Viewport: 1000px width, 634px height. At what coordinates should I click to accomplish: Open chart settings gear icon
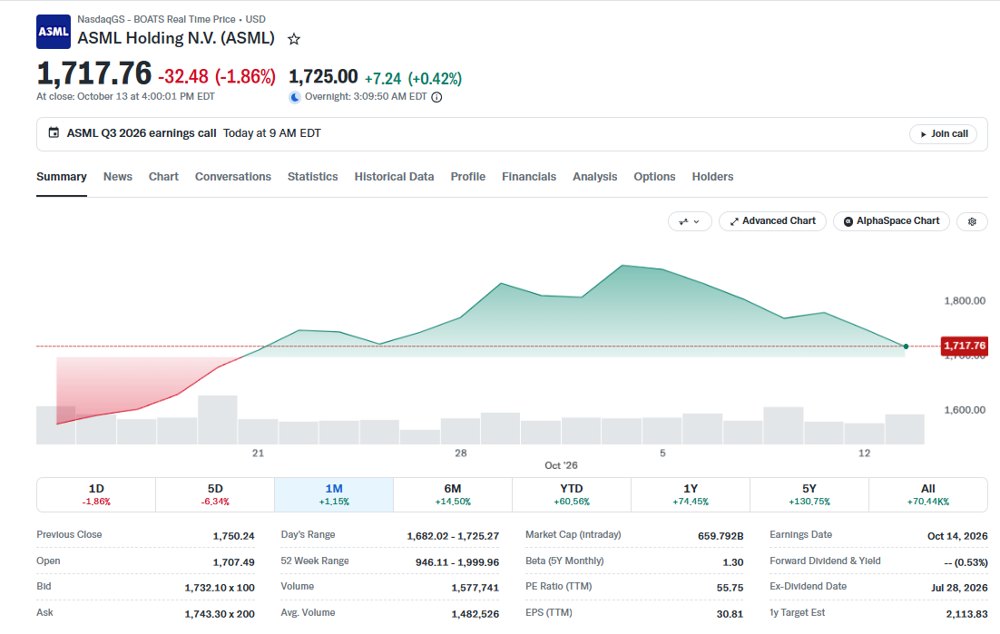(972, 221)
